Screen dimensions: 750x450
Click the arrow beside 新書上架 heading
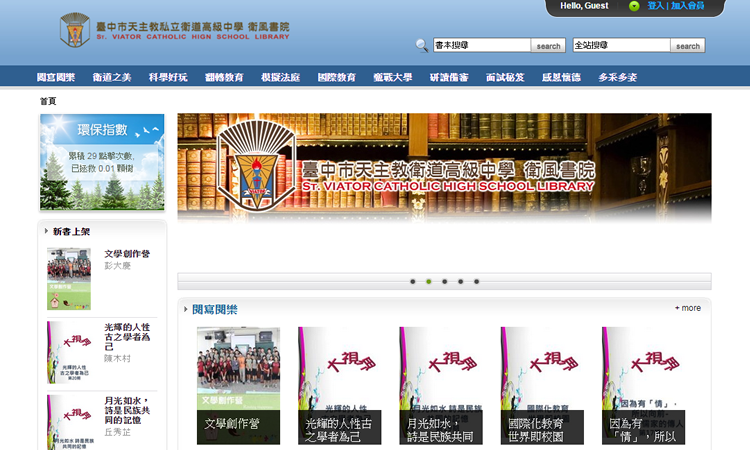[x=46, y=231]
